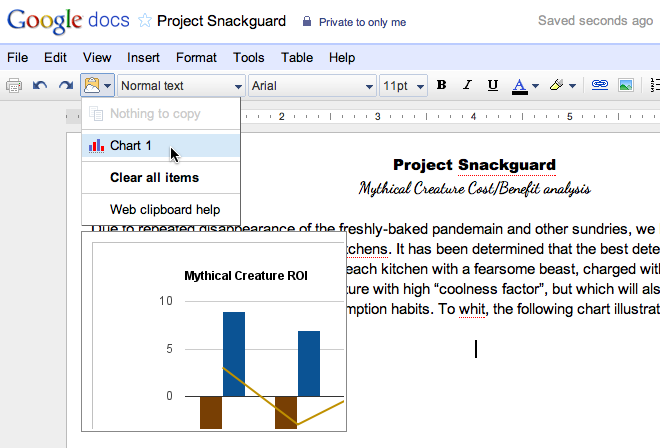Open the Format menu
The image size is (660, 448).
coord(196,57)
